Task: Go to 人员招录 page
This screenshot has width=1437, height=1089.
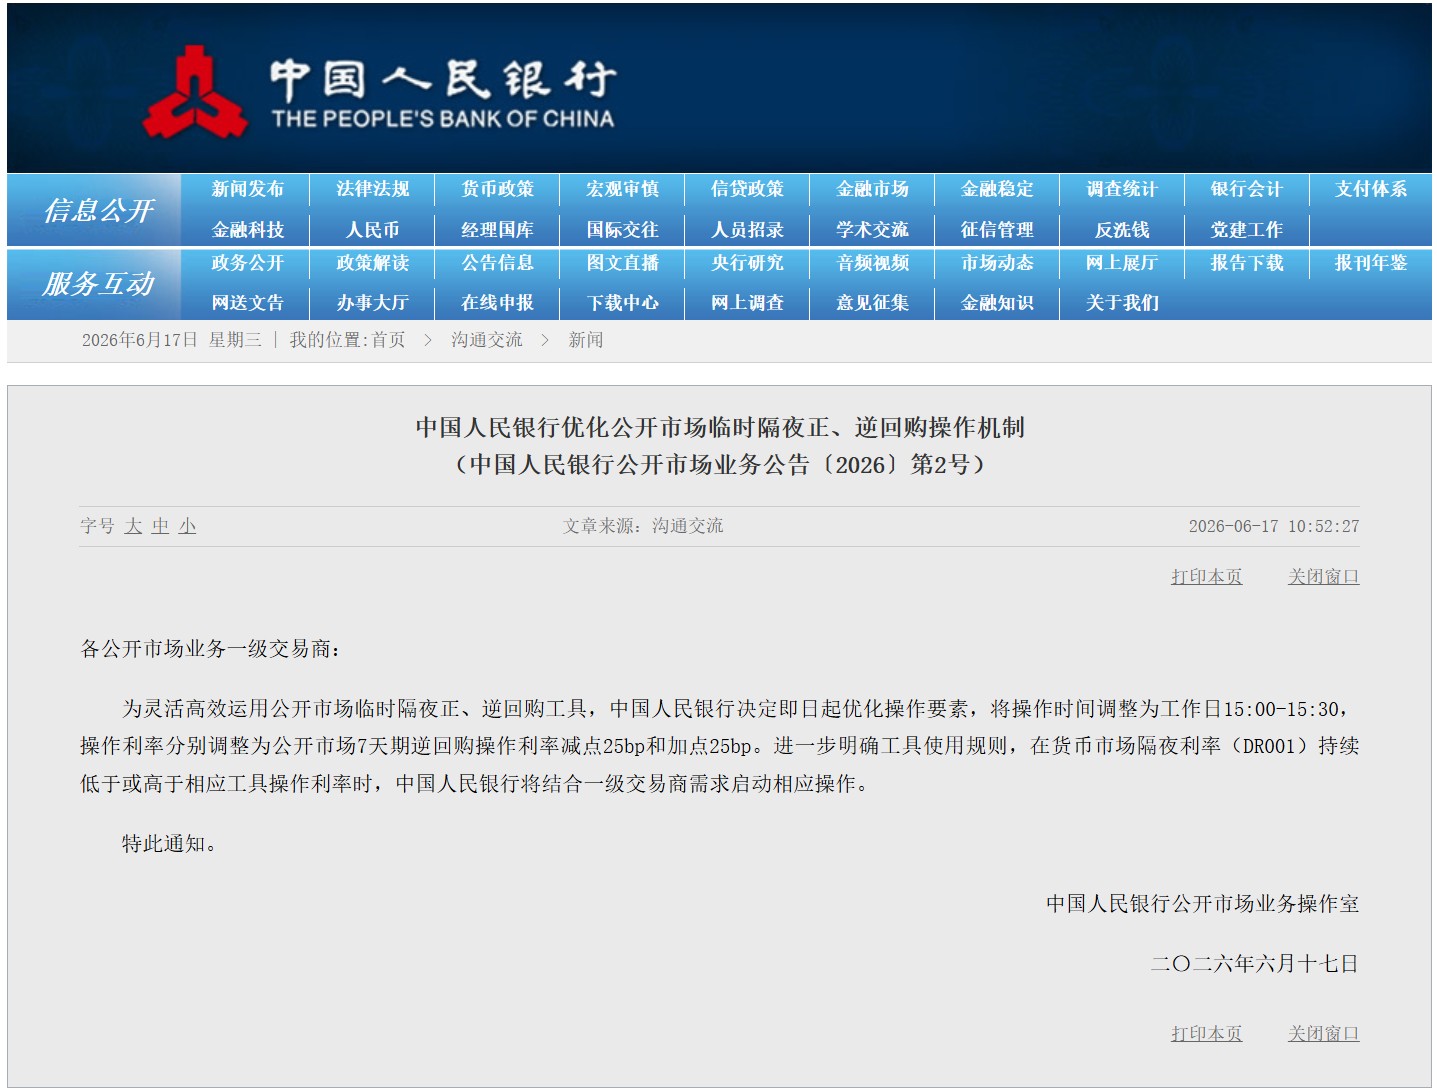Action: point(747,230)
